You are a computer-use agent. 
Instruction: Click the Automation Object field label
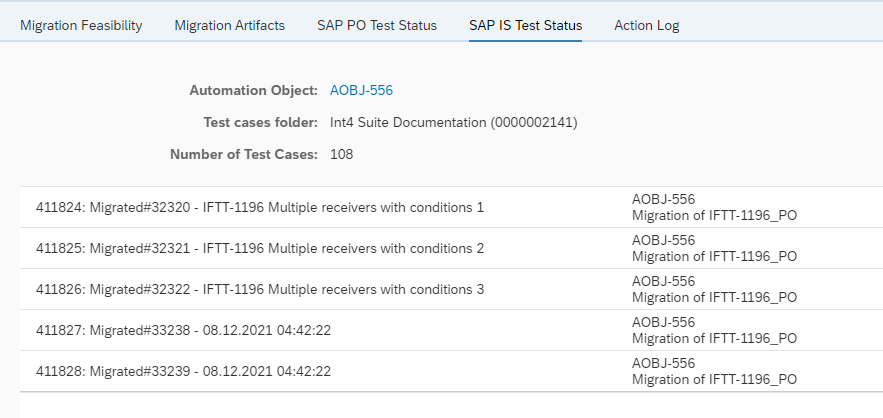coord(253,90)
